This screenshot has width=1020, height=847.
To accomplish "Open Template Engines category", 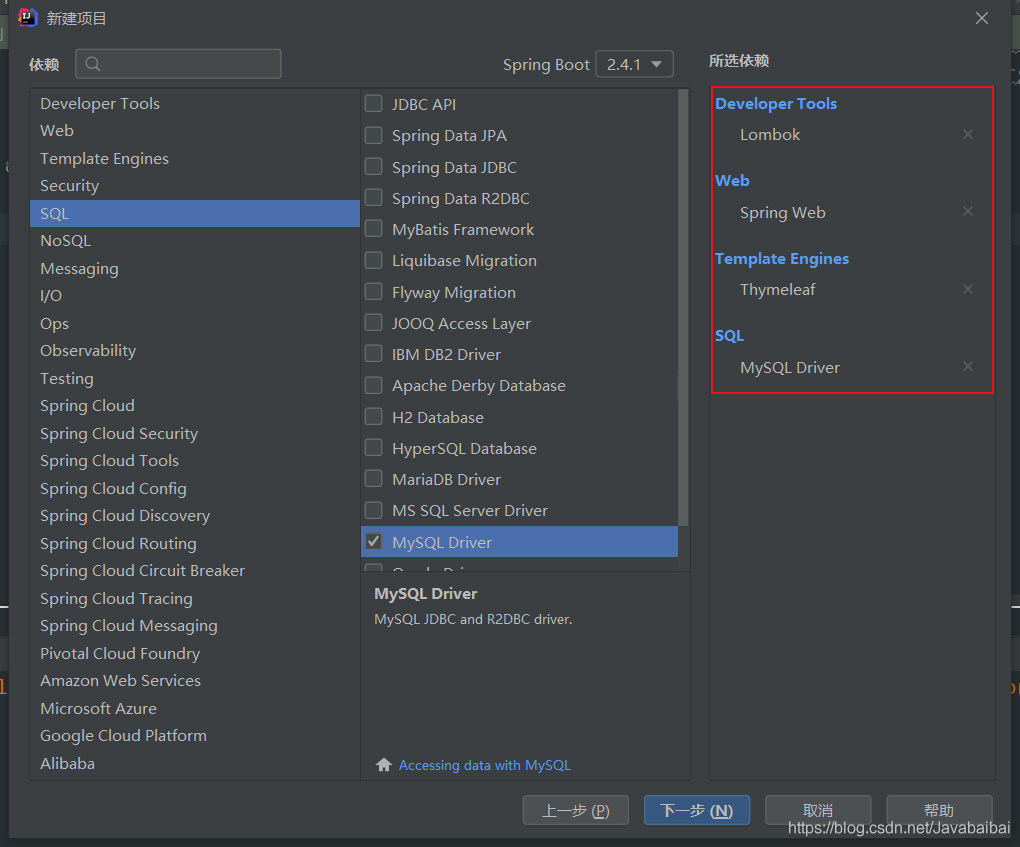I will pos(195,158).
